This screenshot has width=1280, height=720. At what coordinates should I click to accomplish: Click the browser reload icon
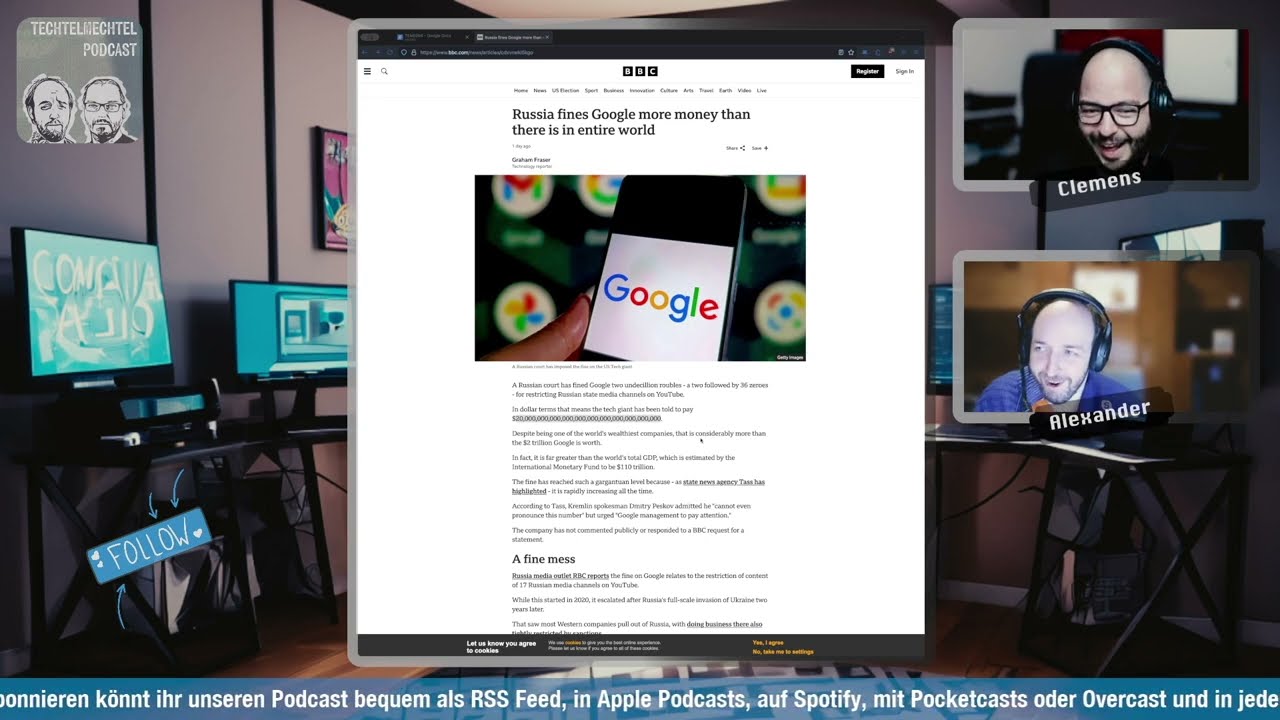coord(390,52)
